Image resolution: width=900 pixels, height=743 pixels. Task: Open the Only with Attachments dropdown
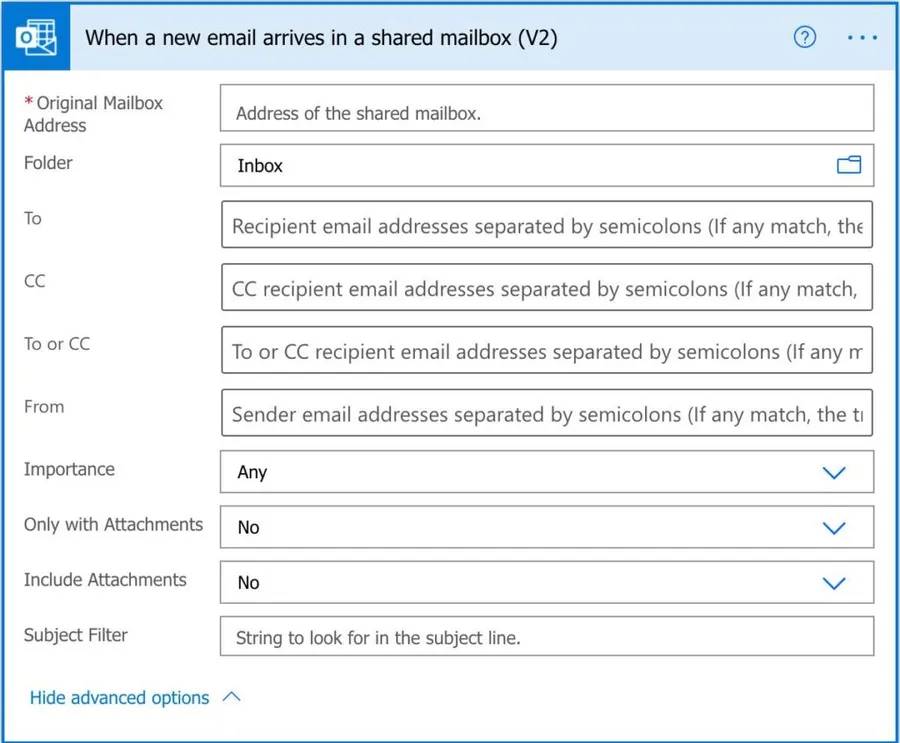point(833,527)
